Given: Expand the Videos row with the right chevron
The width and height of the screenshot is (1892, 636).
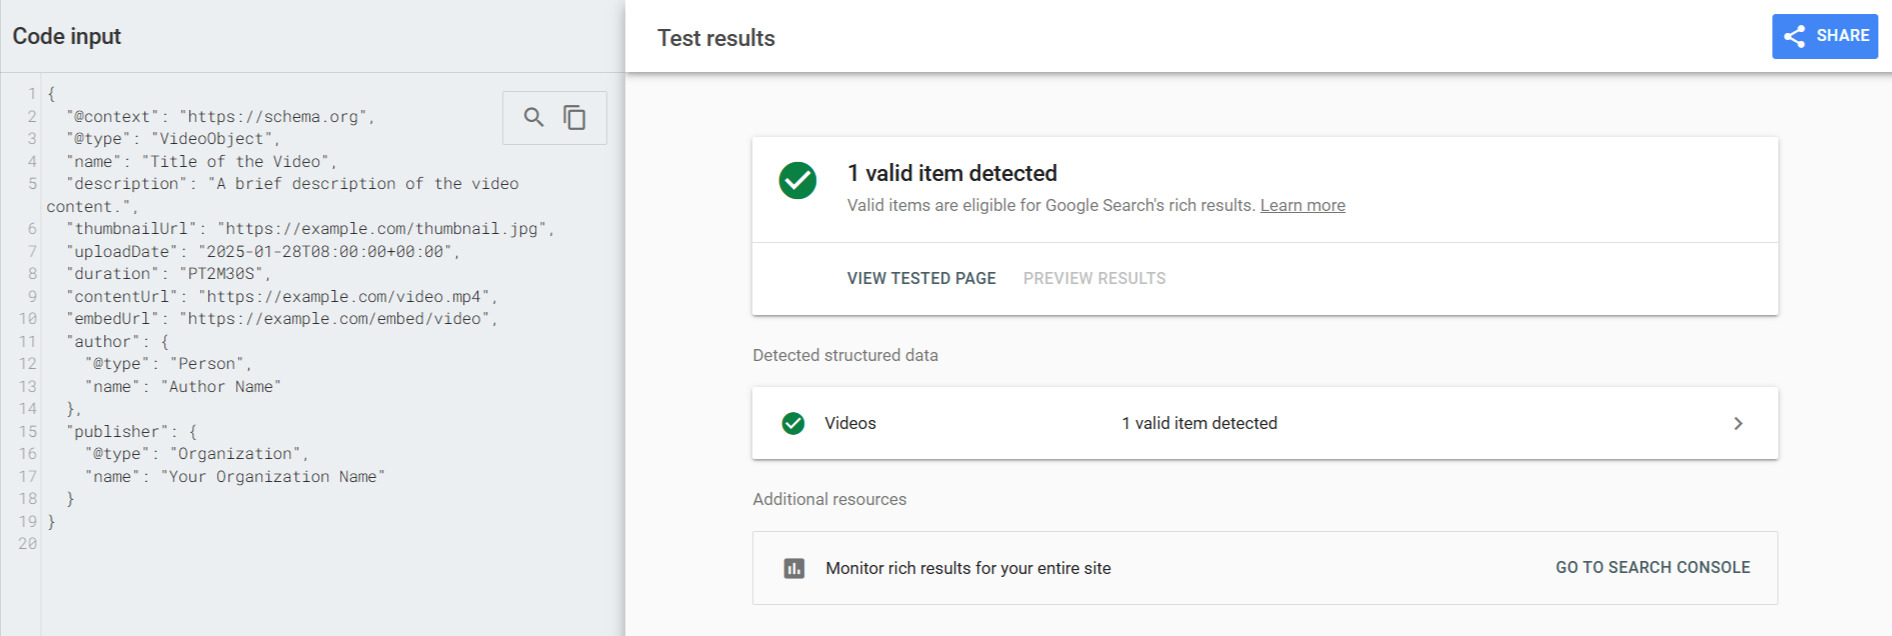Looking at the screenshot, I should click(x=1738, y=423).
